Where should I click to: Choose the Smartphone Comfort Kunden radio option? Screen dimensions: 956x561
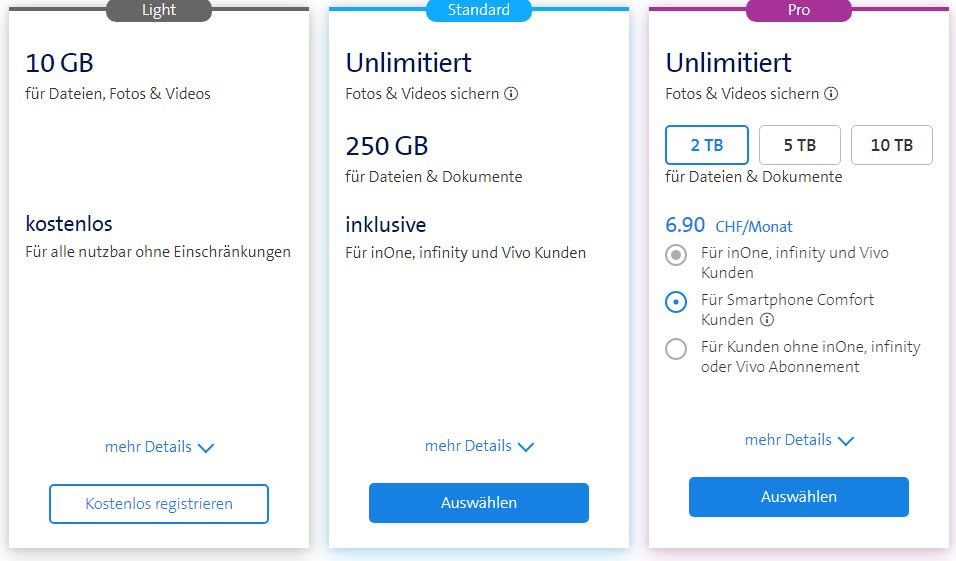(676, 302)
